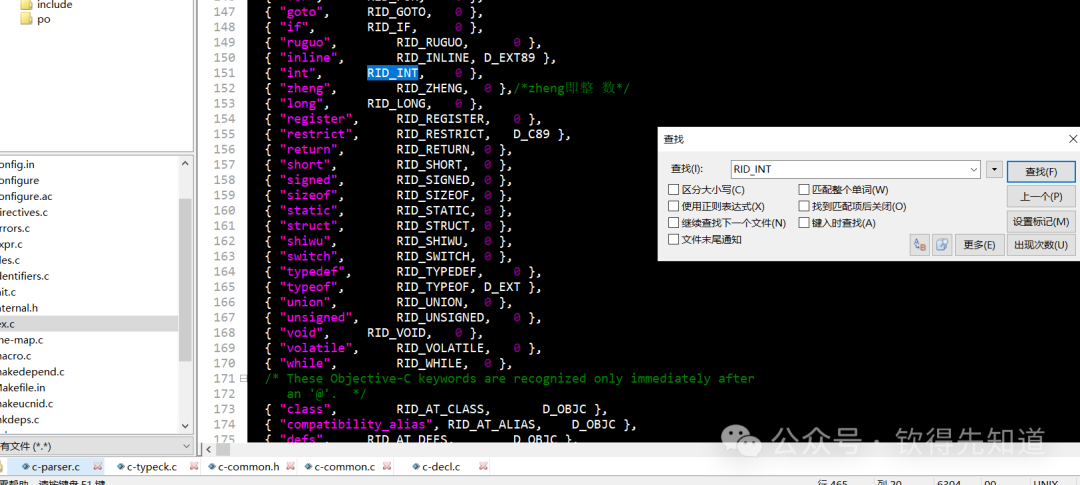Click the 'po' folder icon in tree
Image resolution: width=1080 pixels, height=485 pixels.
point(26,19)
